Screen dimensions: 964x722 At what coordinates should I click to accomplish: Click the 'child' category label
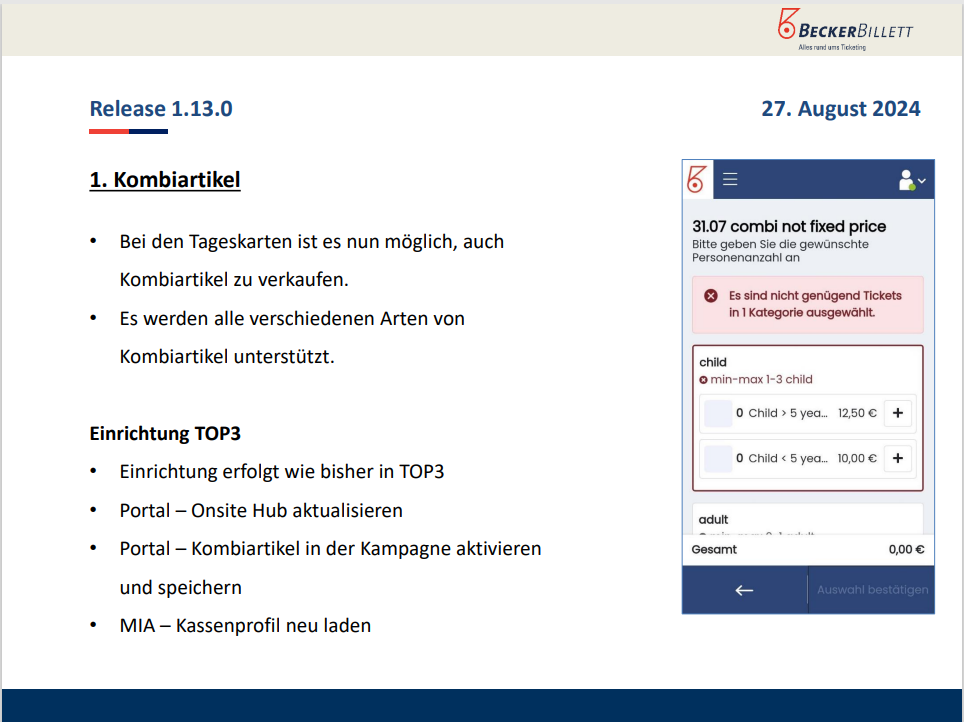(x=713, y=362)
